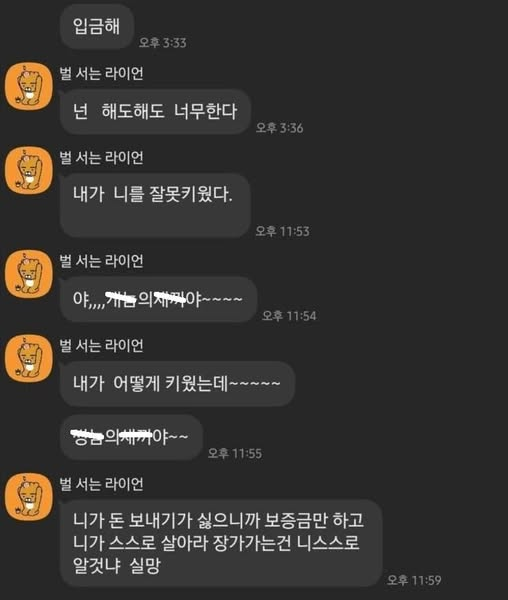Image resolution: width=508 pixels, height=600 pixels.
Task: Open the Ryan avatar beside the '야,,,,' message
Action: click(x=29, y=274)
